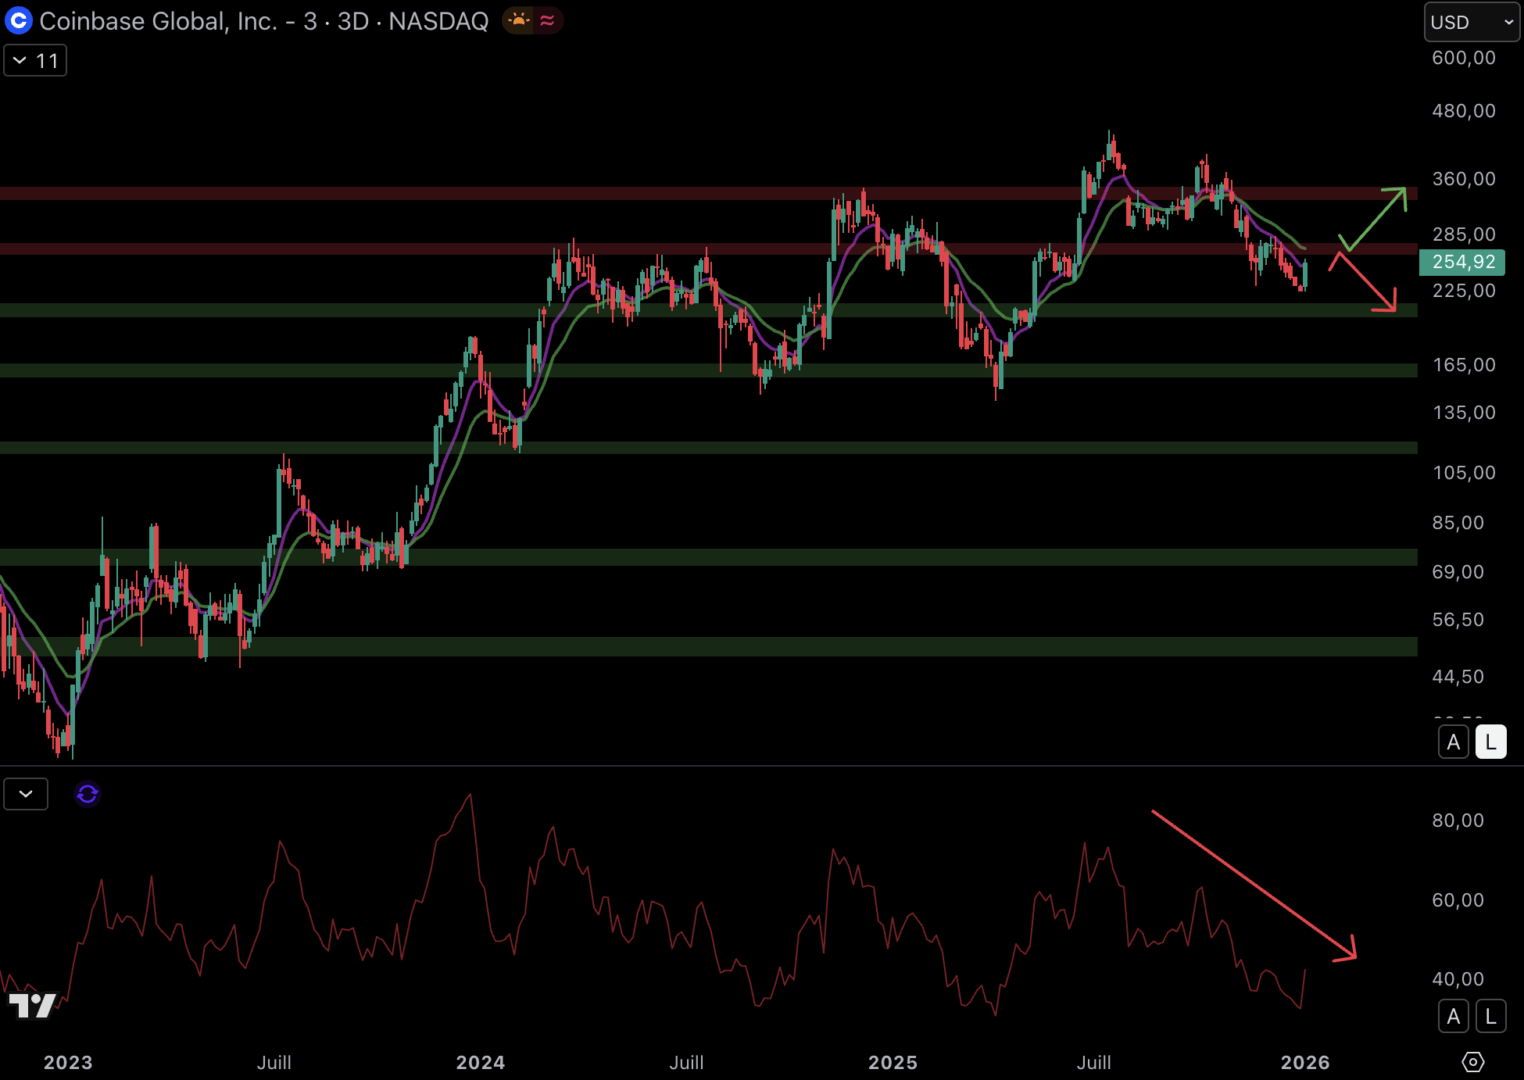Expand the indicator pane legend chevron
This screenshot has height=1080, width=1524.
pos(26,794)
